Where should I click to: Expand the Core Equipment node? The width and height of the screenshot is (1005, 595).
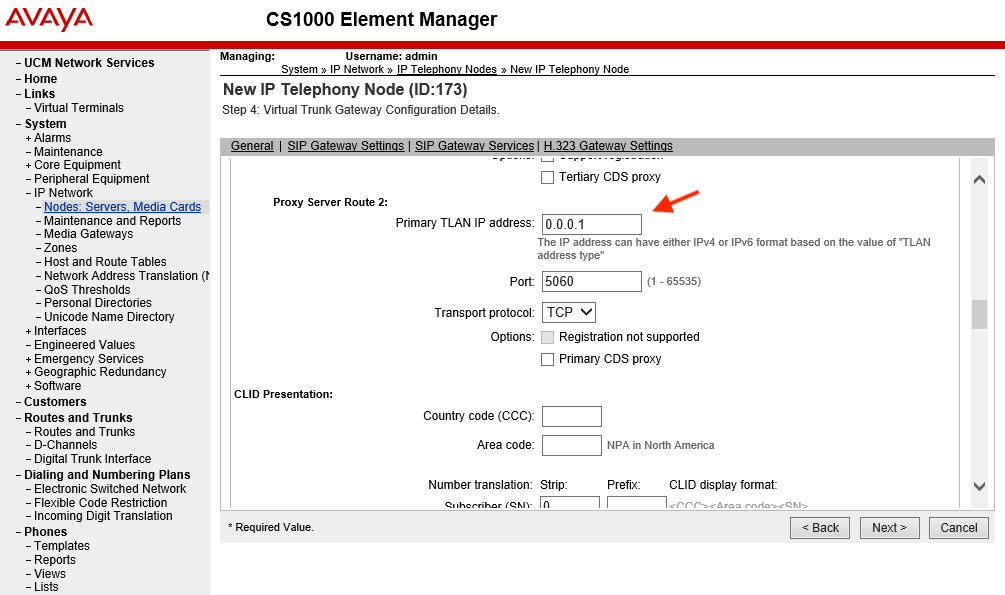pyautogui.click(x=28, y=165)
